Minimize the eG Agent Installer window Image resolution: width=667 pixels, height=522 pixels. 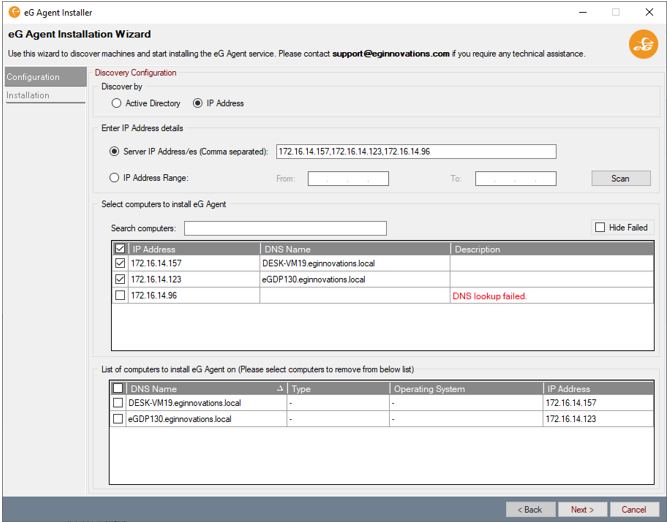click(583, 12)
